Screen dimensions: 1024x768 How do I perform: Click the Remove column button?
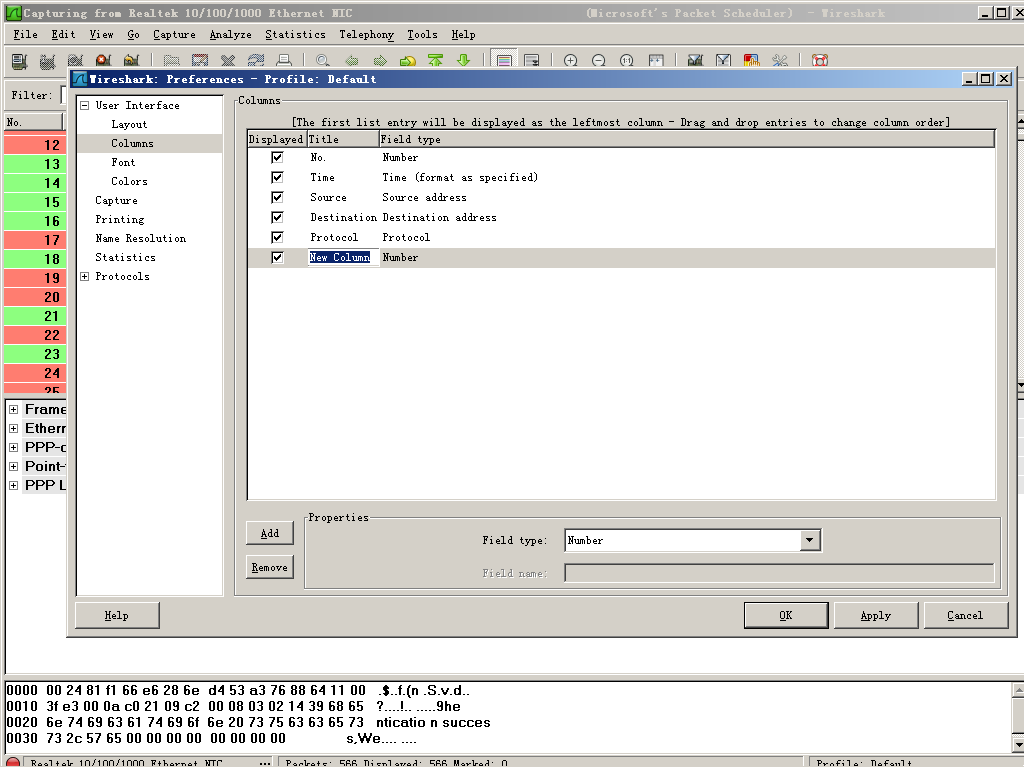click(270, 568)
